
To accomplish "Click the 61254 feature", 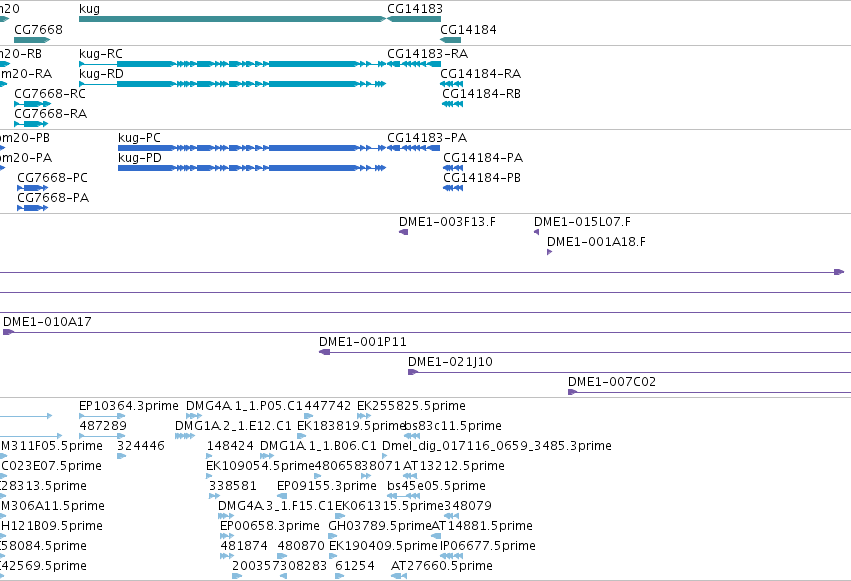I will click(340, 577).
